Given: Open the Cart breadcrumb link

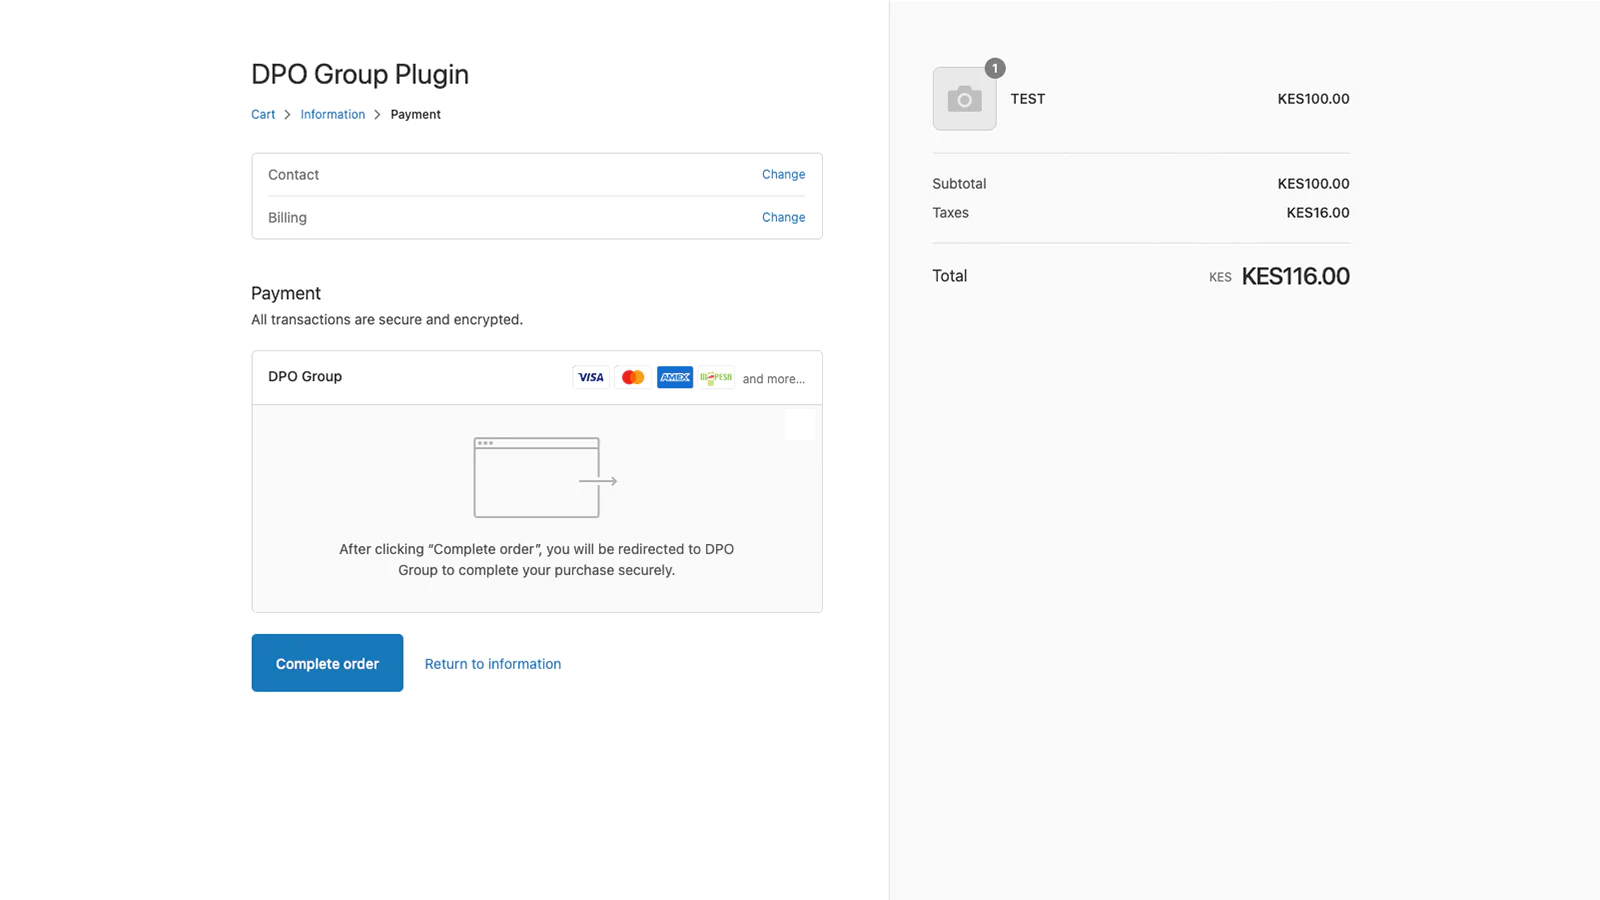Looking at the screenshot, I should tap(263, 115).
